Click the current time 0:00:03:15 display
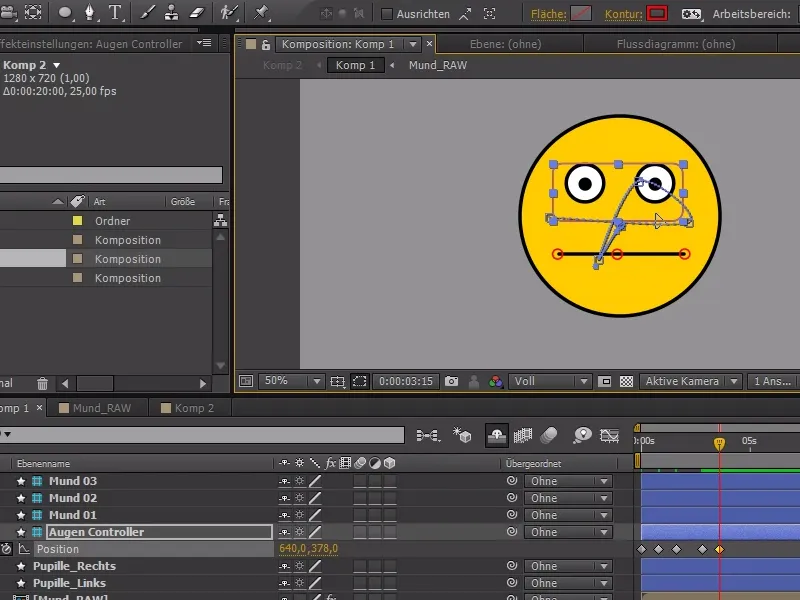 [406, 381]
